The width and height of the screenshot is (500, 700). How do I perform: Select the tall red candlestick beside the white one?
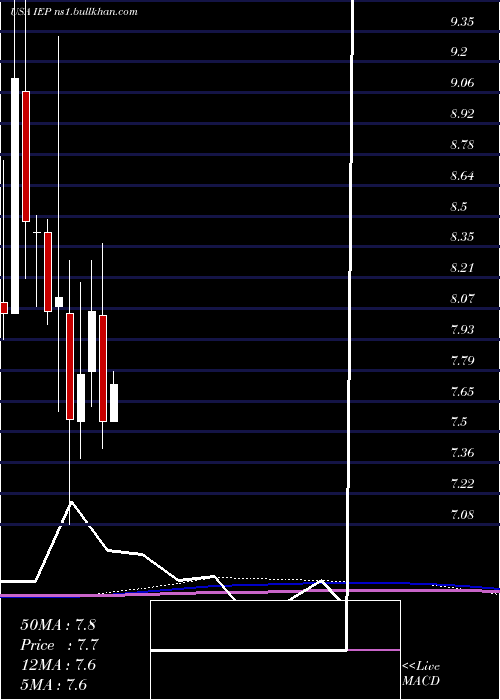26,156
